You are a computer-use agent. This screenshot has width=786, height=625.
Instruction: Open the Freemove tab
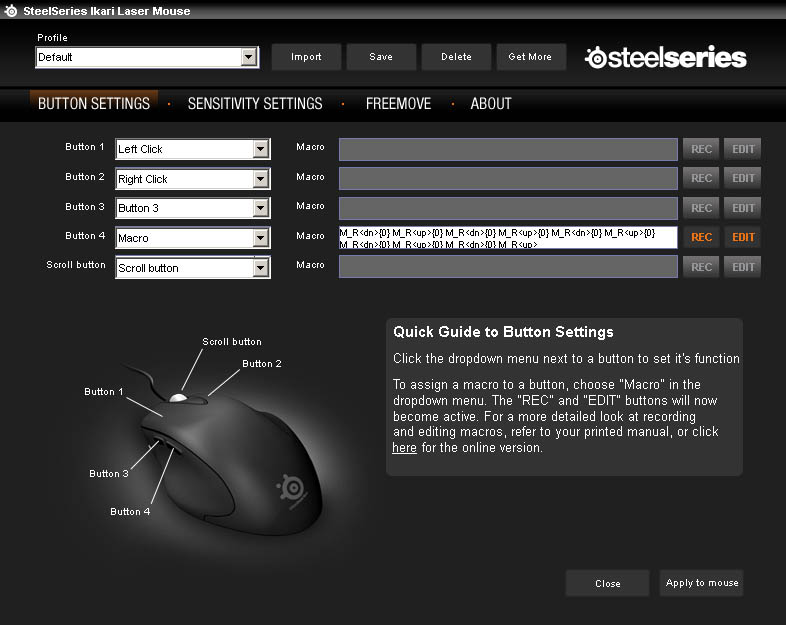coord(398,104)
